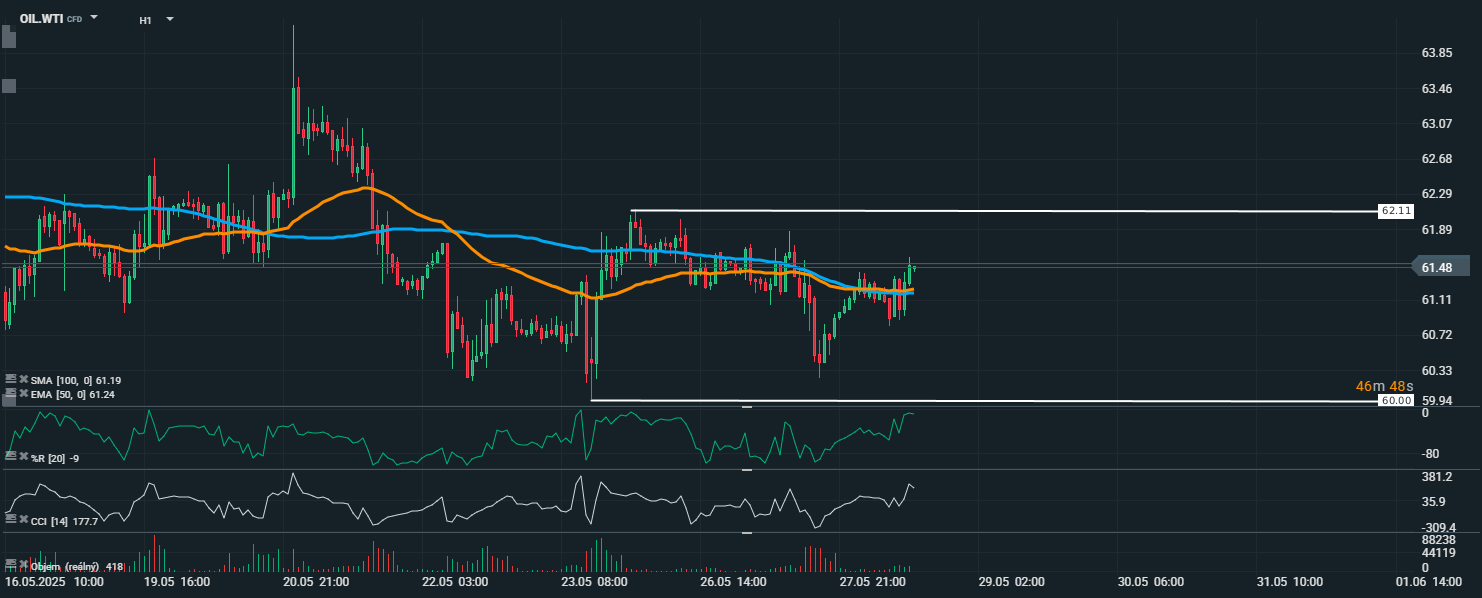1482x598 pixels.
Task: Remove the Objem (reálný) volume indicator
Action: click(23, 566)
